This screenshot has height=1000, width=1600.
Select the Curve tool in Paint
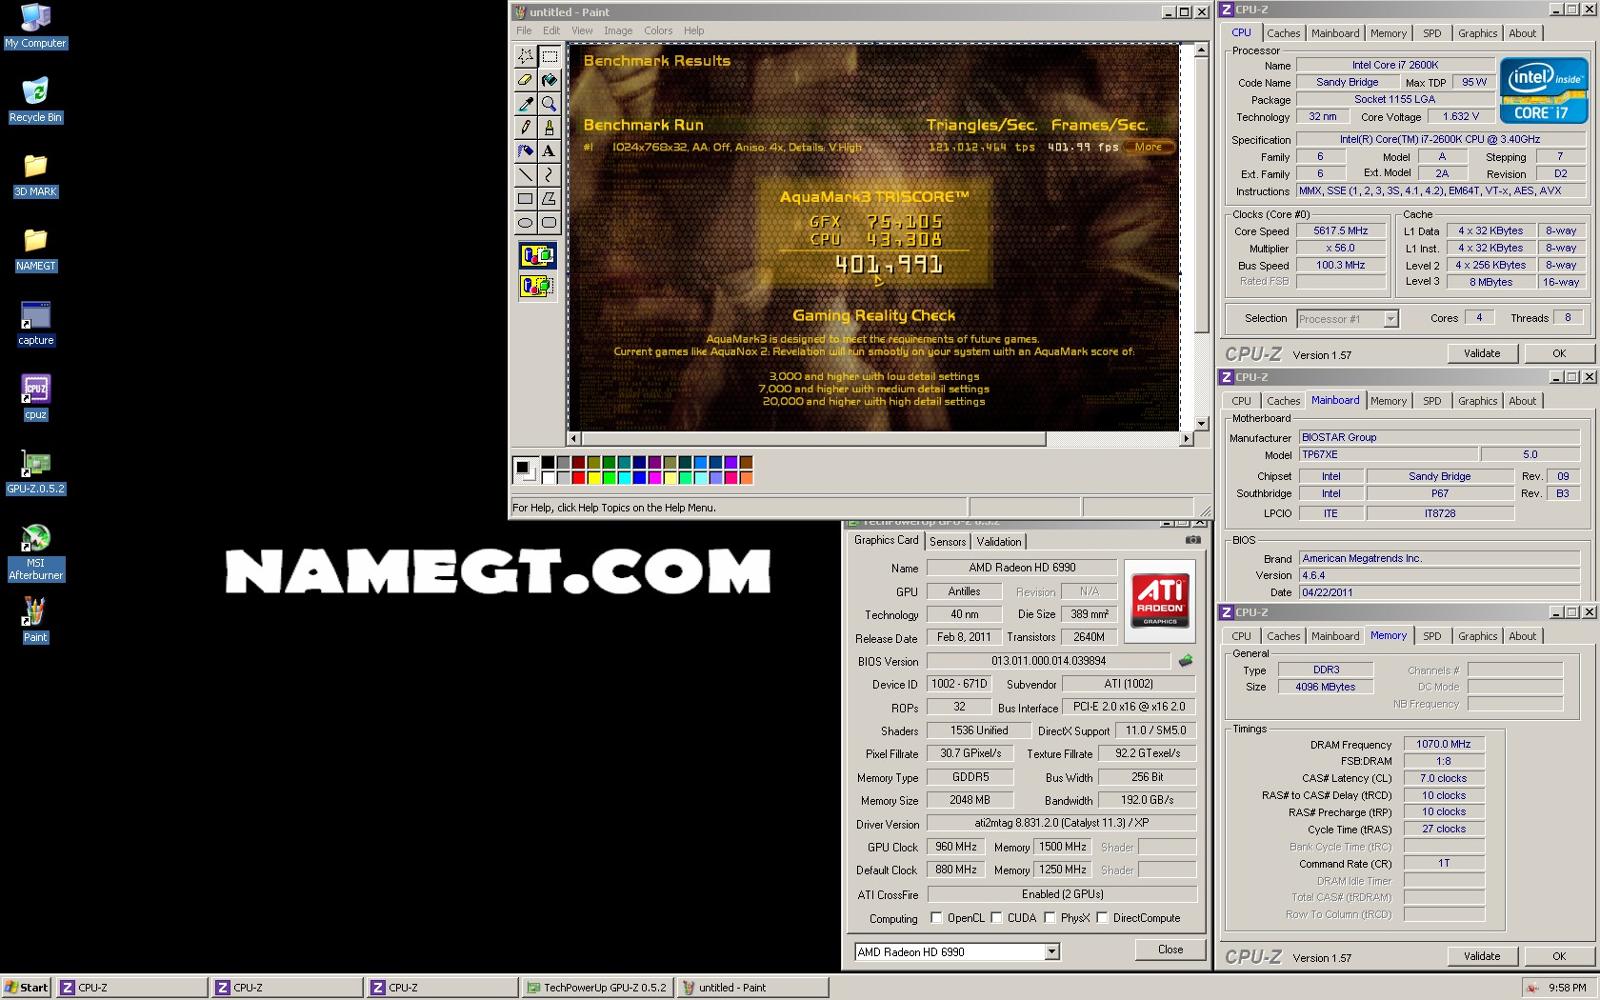click(549, 175)
